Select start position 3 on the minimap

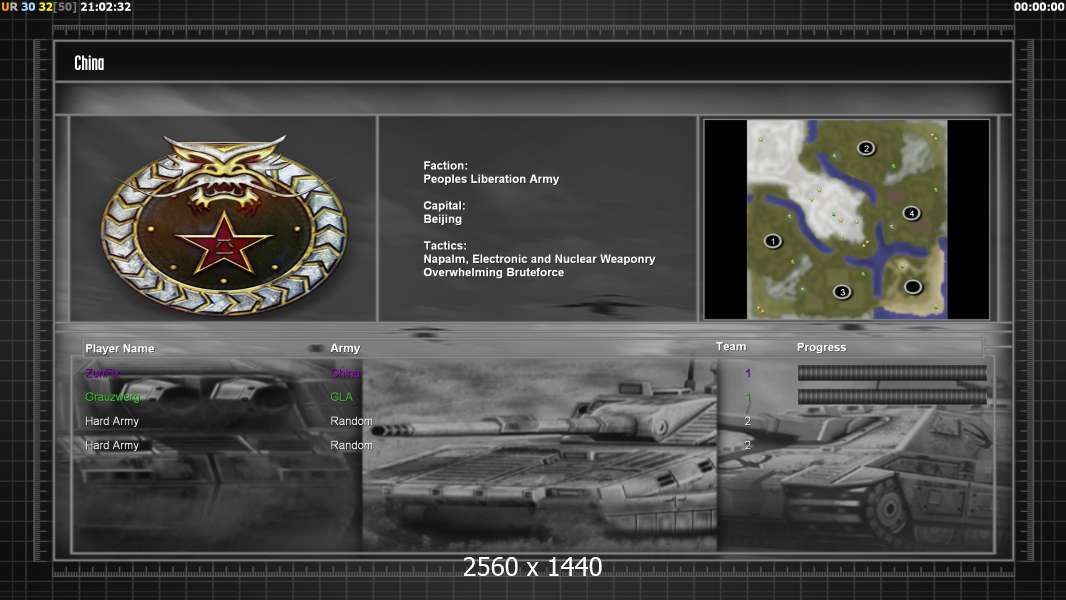[x=842, y=292]
